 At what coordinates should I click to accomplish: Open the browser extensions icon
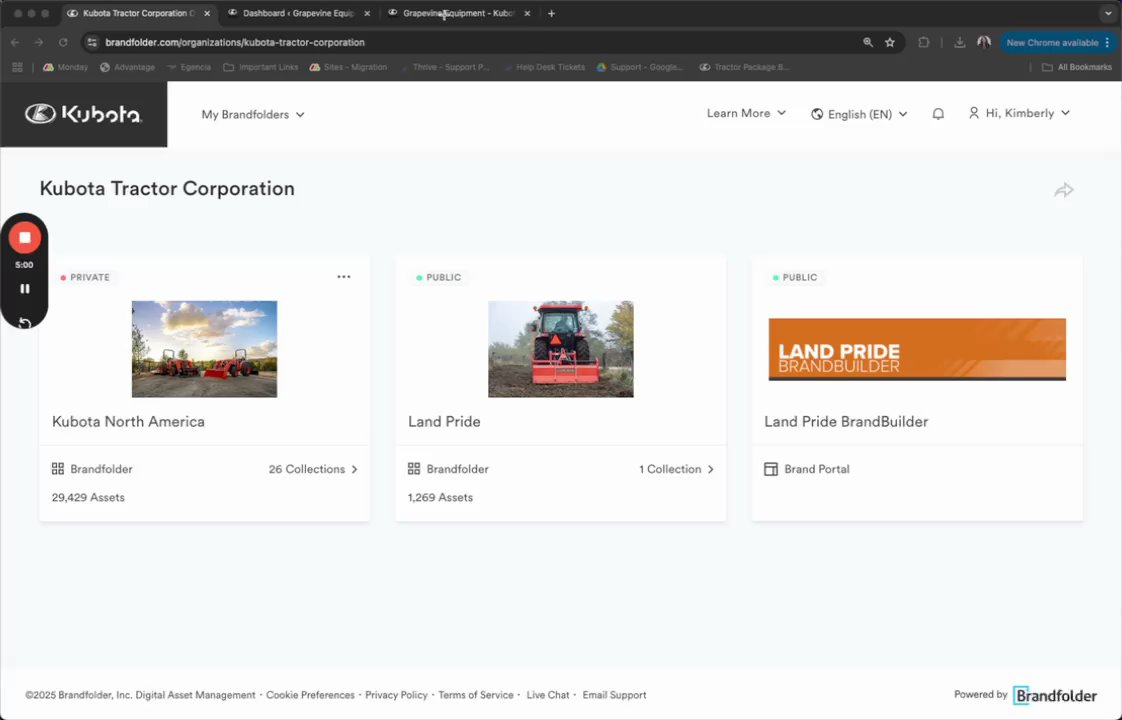[x=924, y=42]
